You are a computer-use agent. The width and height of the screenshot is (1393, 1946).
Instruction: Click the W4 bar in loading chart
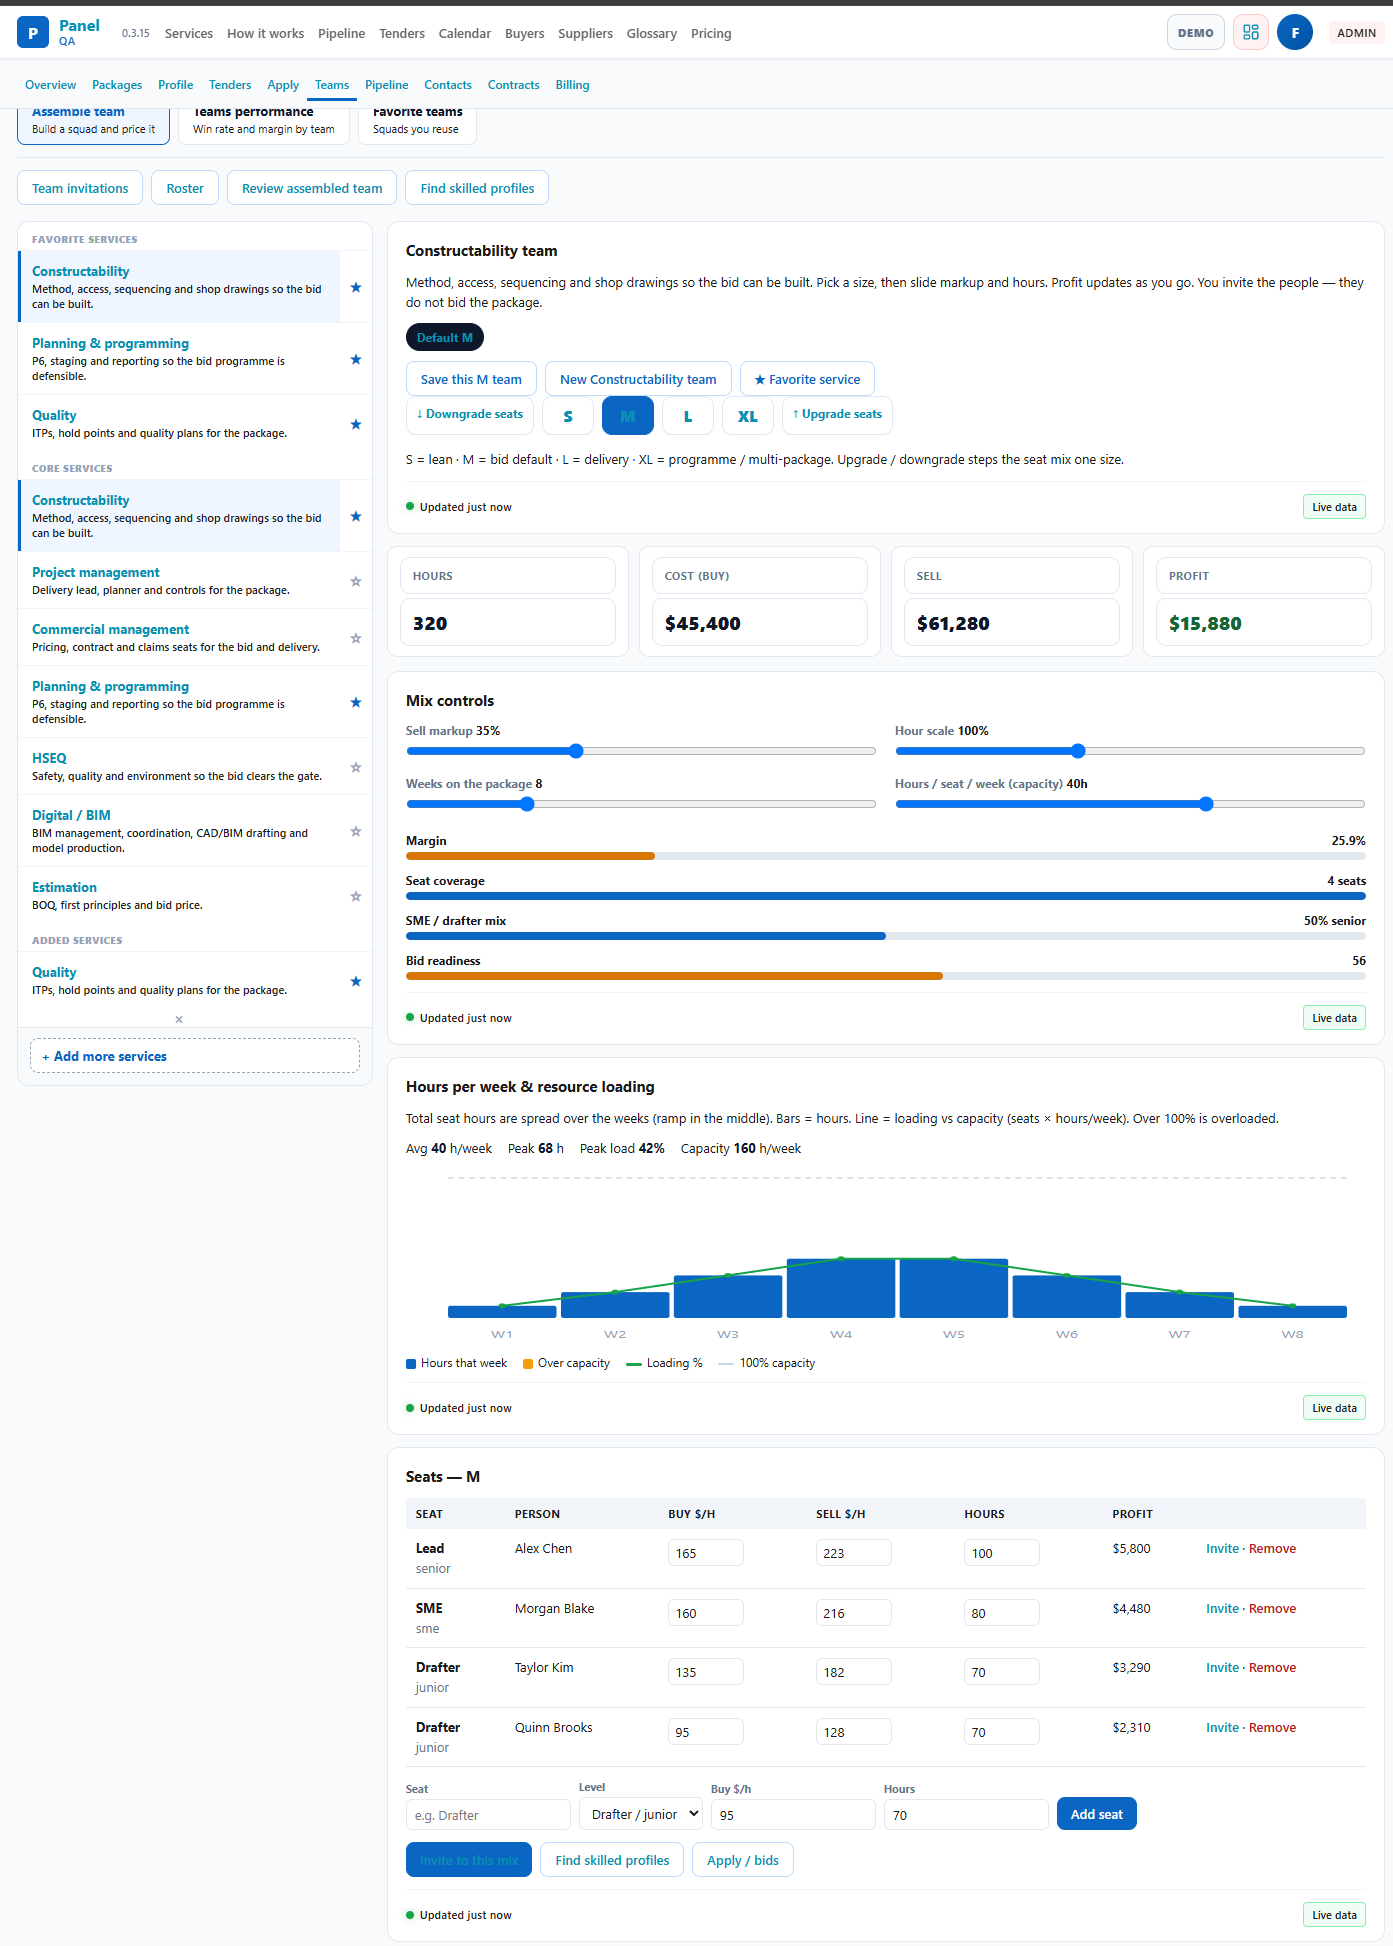pyautogui.click(x=841, y=1288)
